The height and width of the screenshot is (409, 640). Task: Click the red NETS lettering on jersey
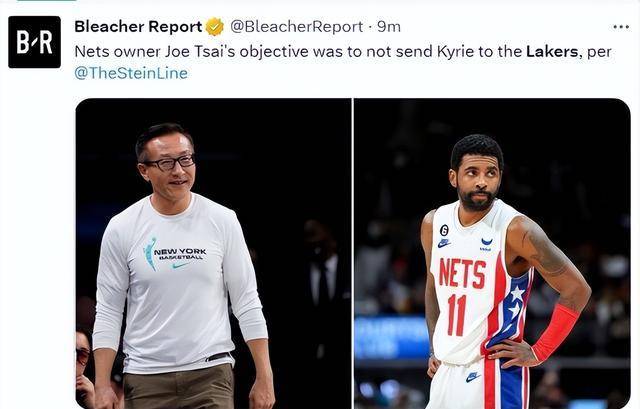tap(462, 273)
